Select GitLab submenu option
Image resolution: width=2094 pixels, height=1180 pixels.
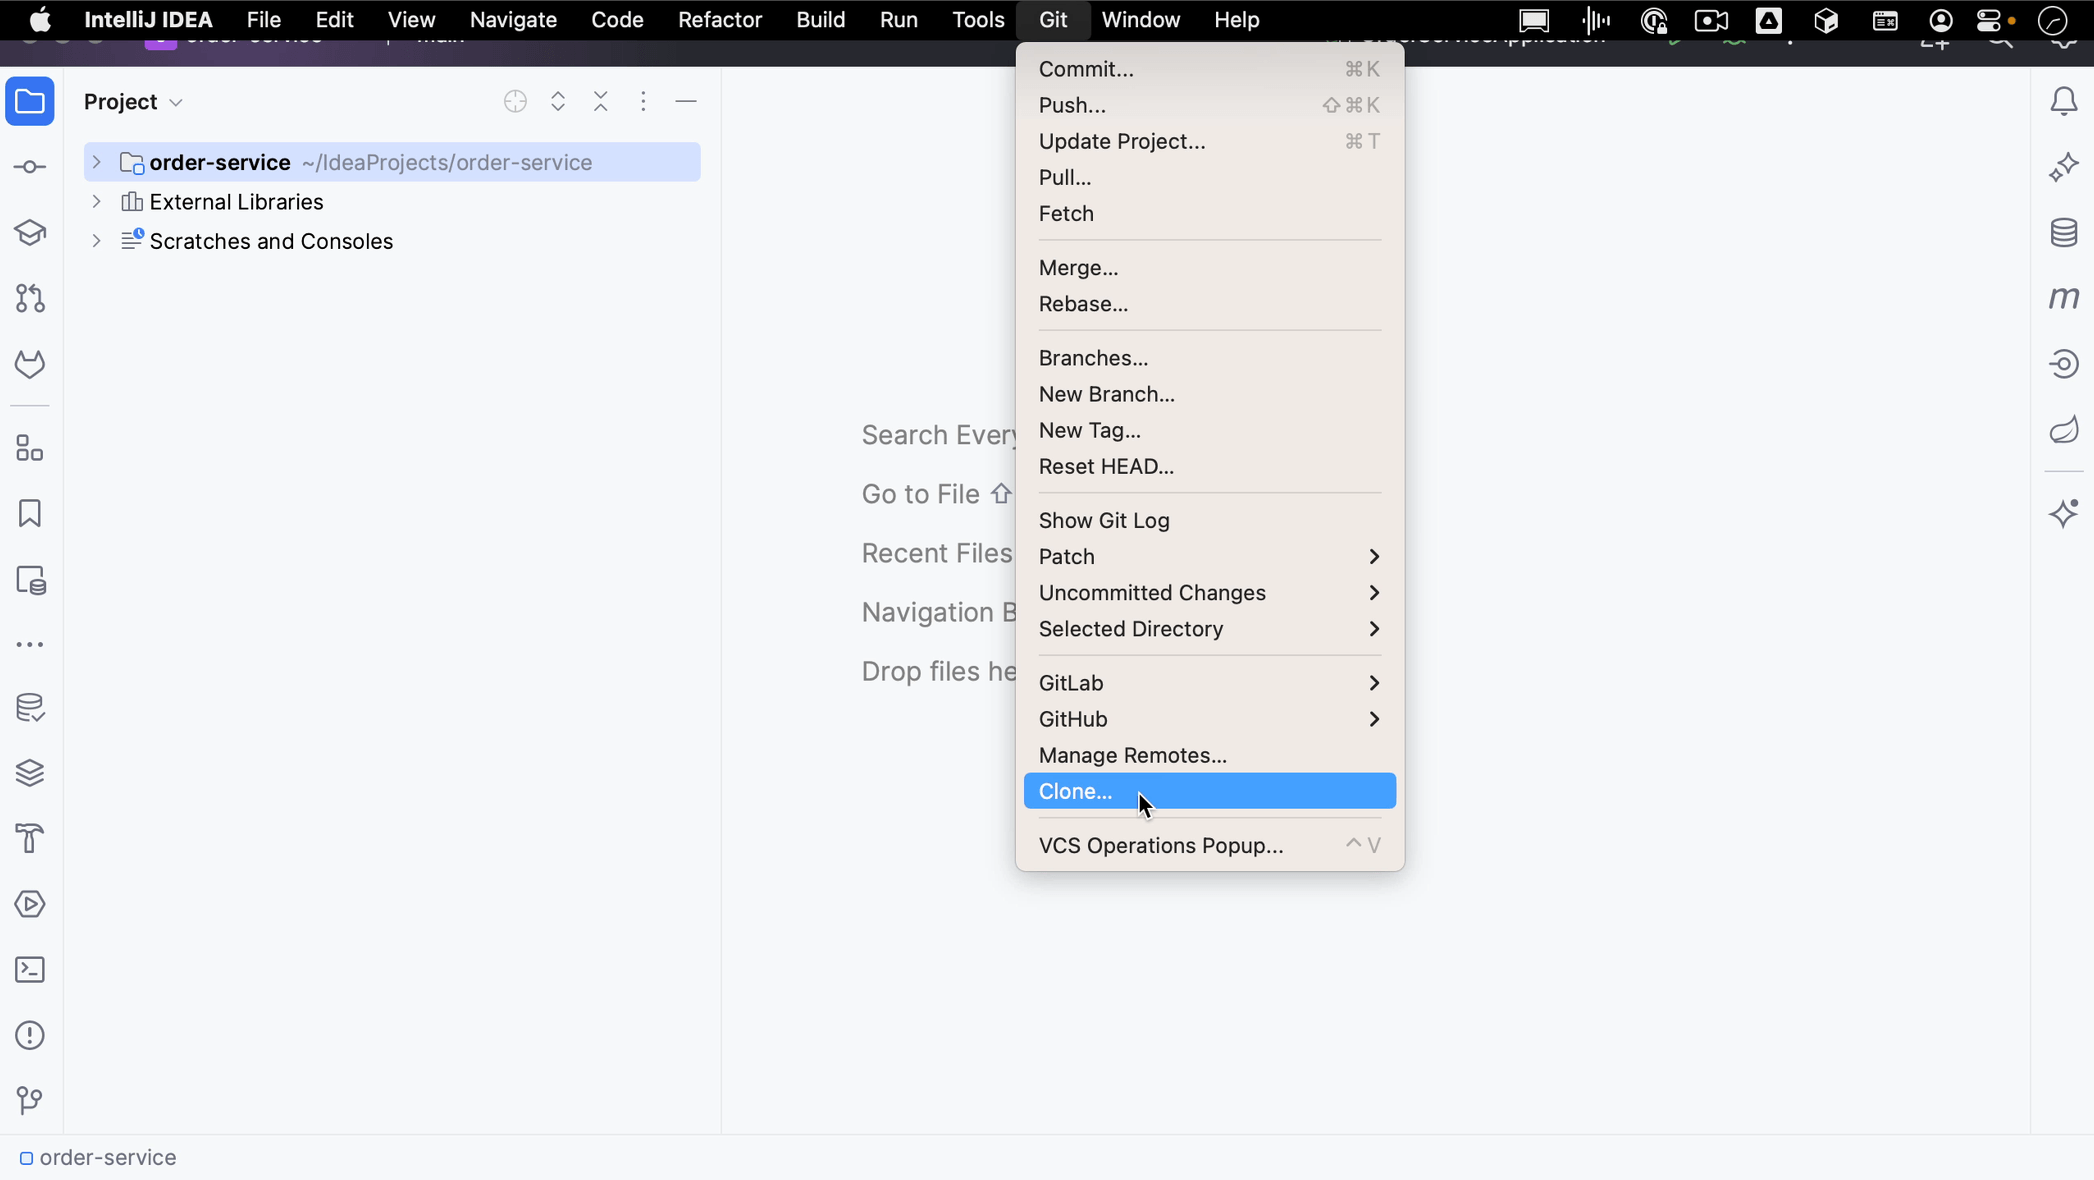1070,682
